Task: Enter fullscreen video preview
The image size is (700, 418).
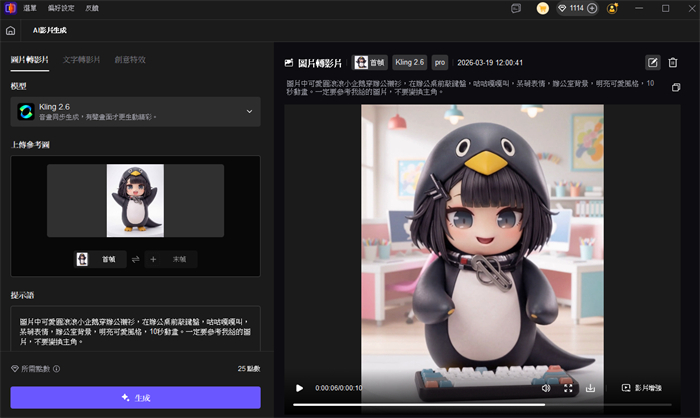Action: click(x=568, y=388)
